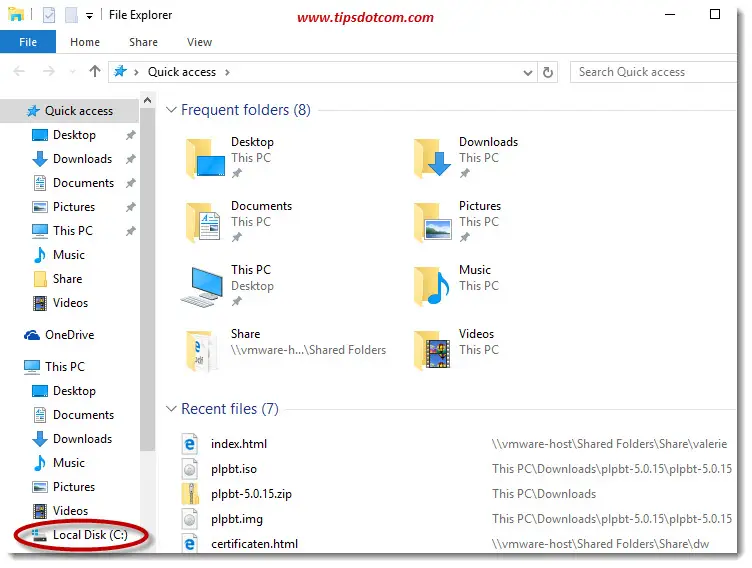
Task: Click pin icon beside sidebar Downloads
Action: 130,159
